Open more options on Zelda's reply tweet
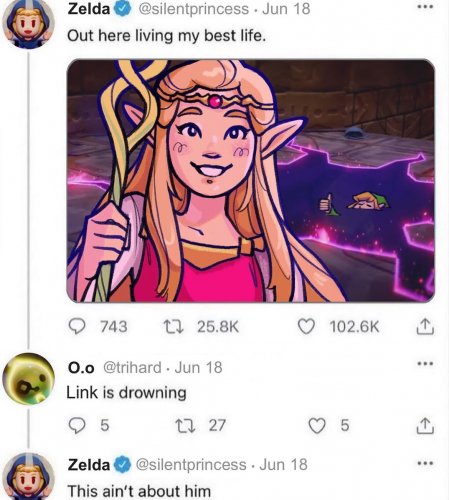The height and width of the screenshot is (500, 449). [426, 463]
